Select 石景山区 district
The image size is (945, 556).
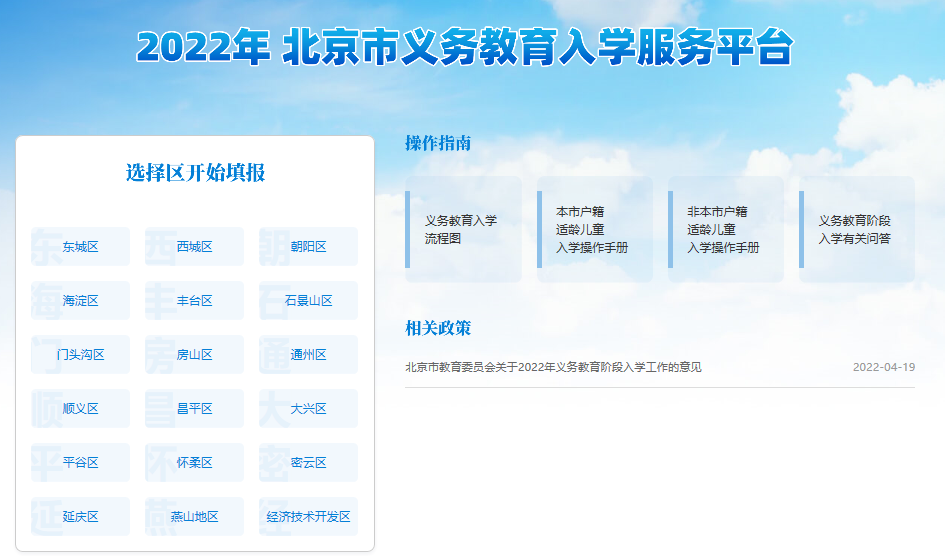point(308,301)
